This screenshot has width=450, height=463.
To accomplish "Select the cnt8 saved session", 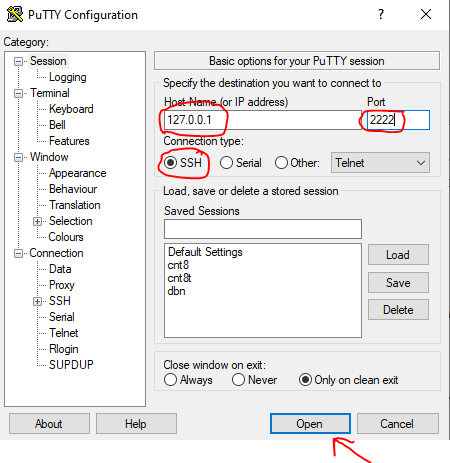I will tap(178, 265).
